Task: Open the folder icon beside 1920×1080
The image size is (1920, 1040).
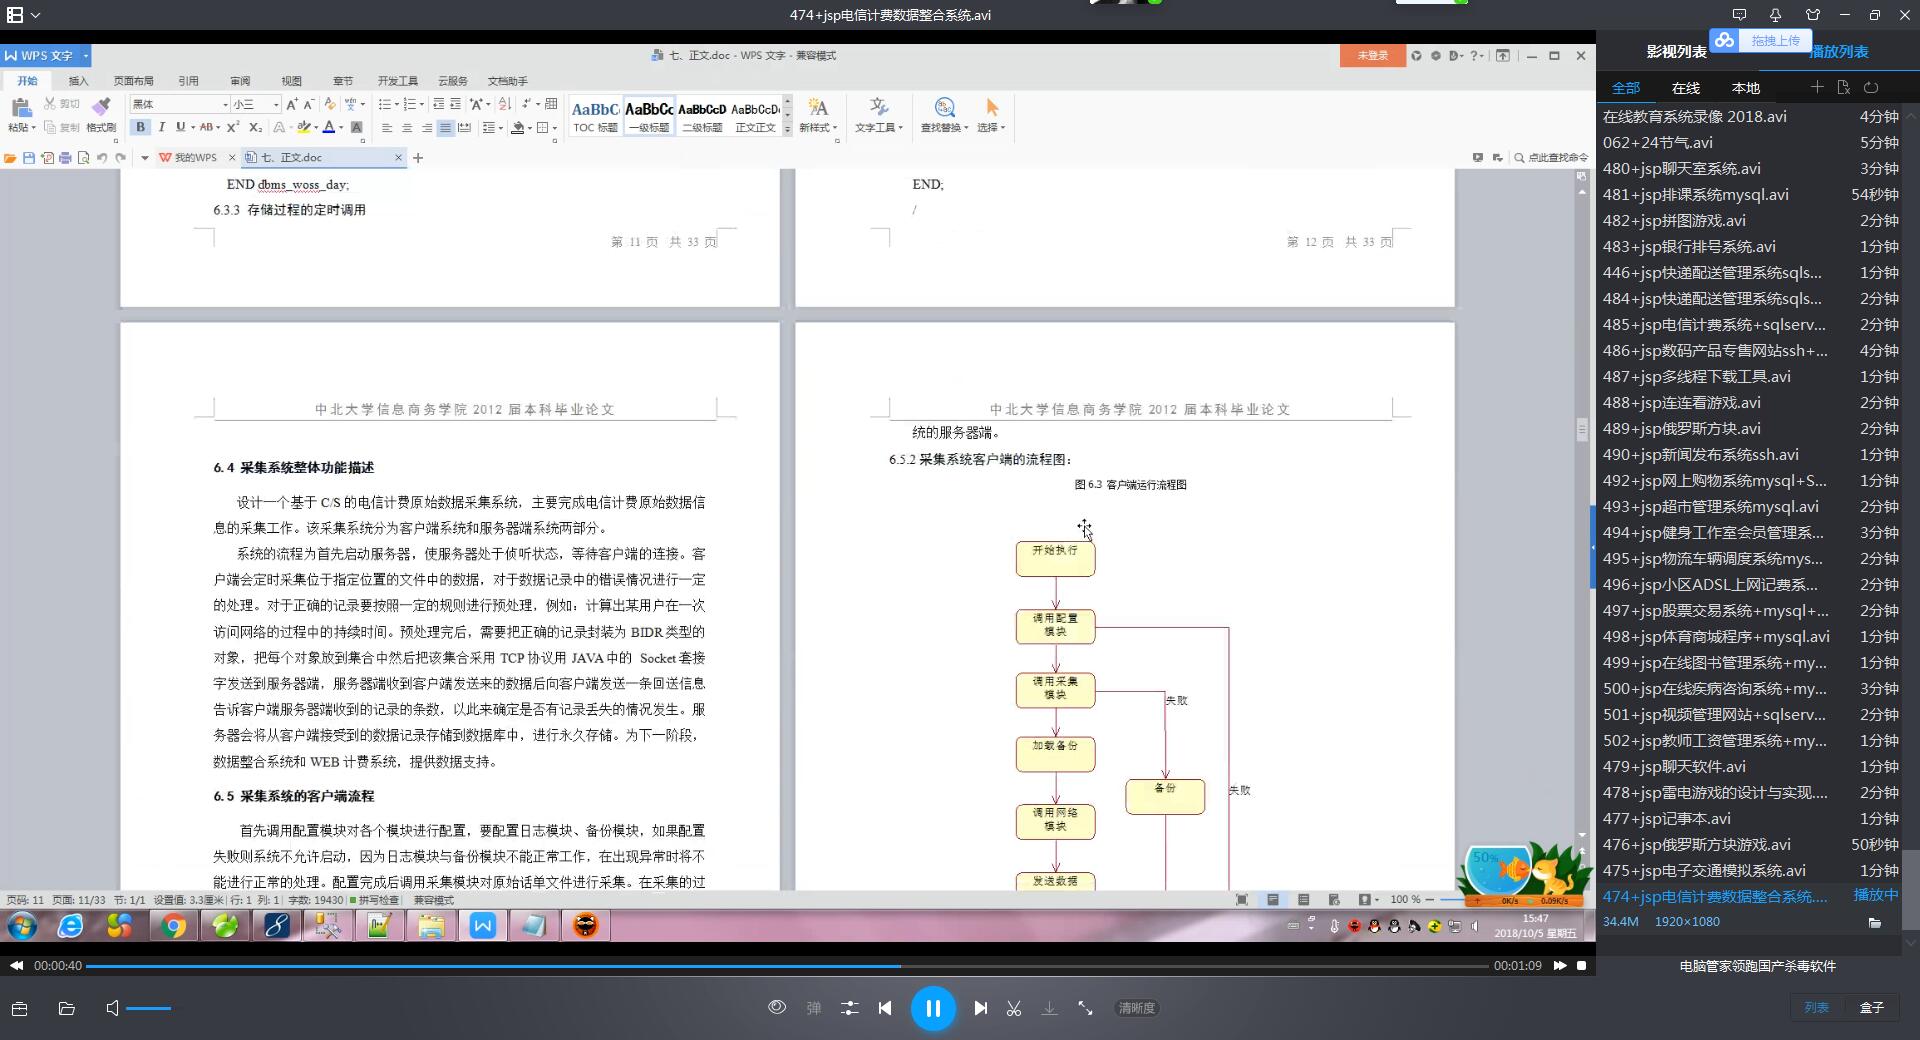Action: pos(1874,922)
